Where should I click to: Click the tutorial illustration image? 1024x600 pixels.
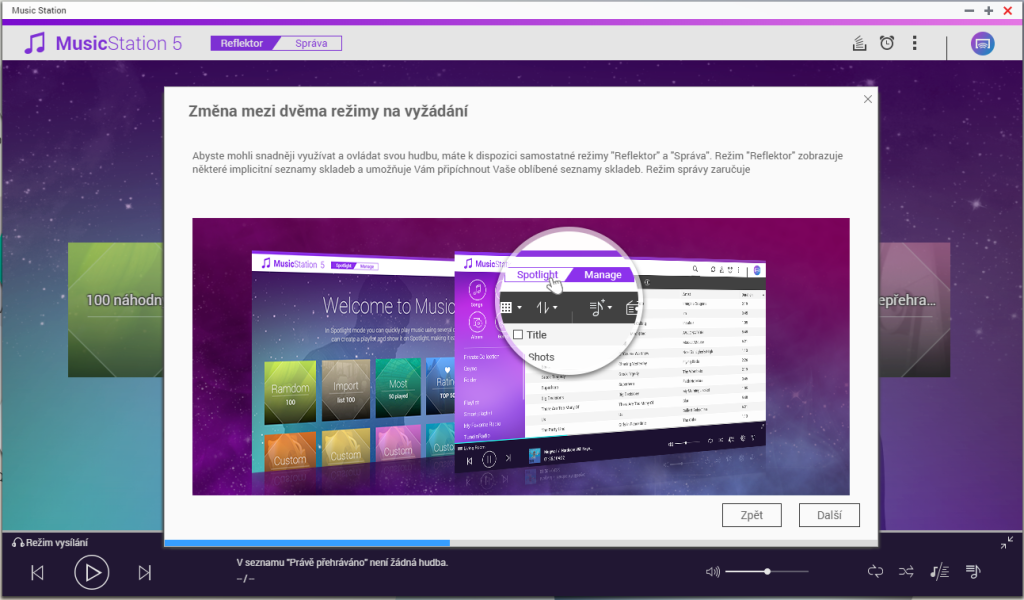[520, 356]
